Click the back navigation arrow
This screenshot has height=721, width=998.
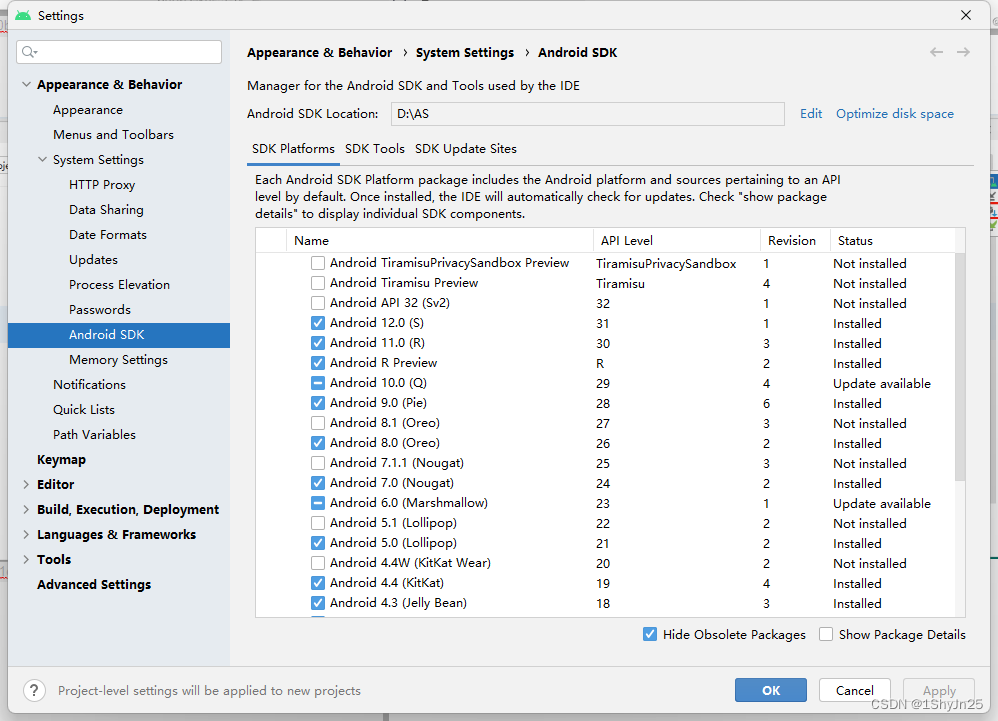tap(936, 52)
